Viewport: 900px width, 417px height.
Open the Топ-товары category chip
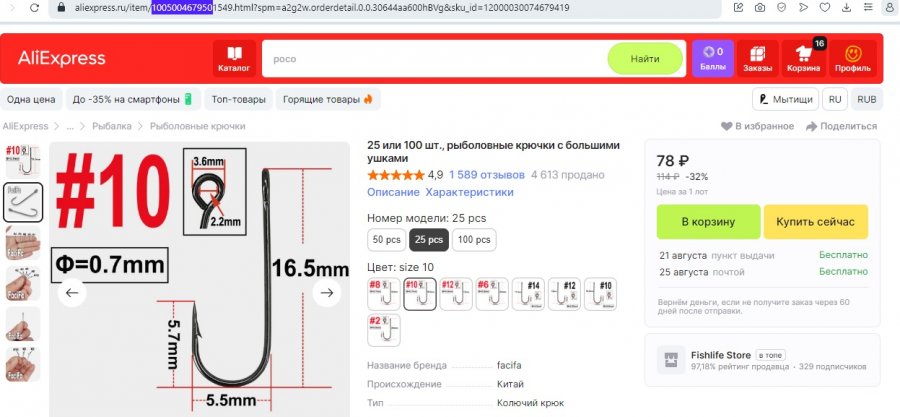click(238, 99)
